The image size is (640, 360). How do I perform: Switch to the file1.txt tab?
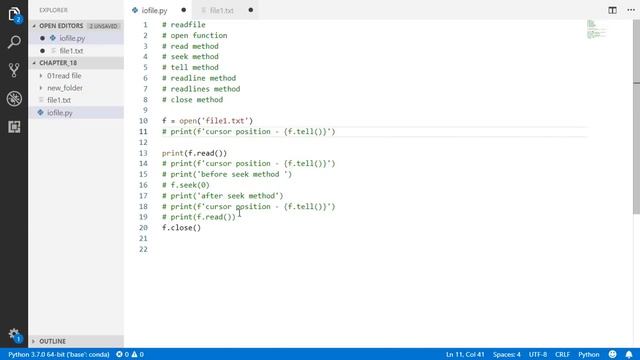[x=222, y=10]
